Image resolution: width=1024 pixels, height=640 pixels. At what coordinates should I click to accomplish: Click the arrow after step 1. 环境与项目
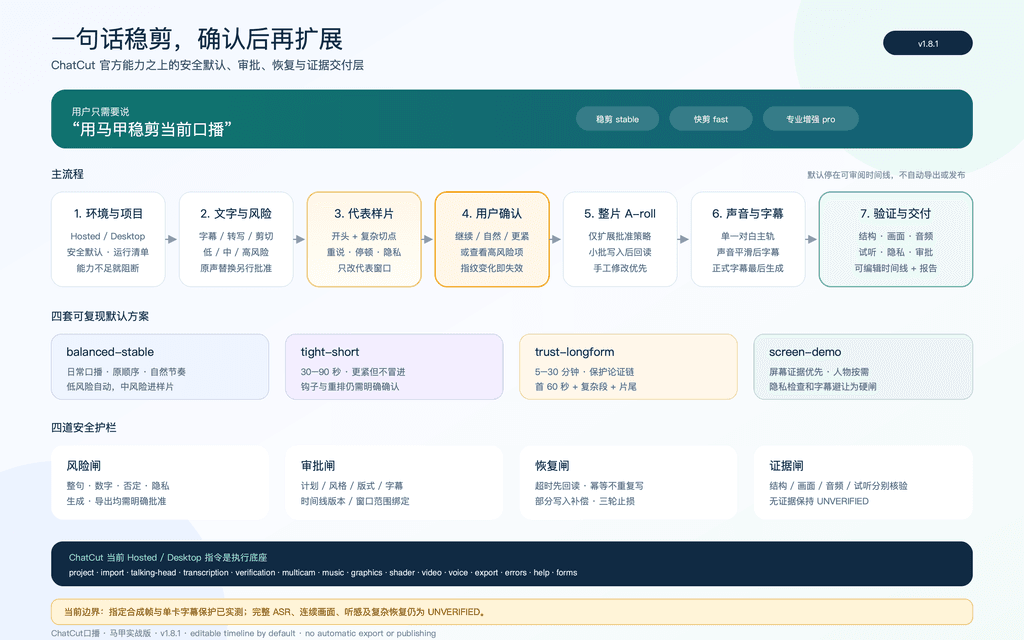click(172, 239)
